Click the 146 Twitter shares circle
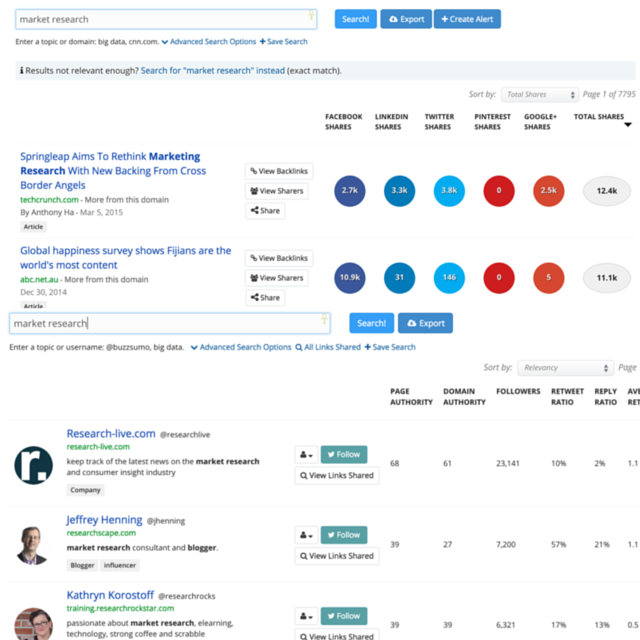The width and height of the screenshot is (640, 640). tap(449, 278)
